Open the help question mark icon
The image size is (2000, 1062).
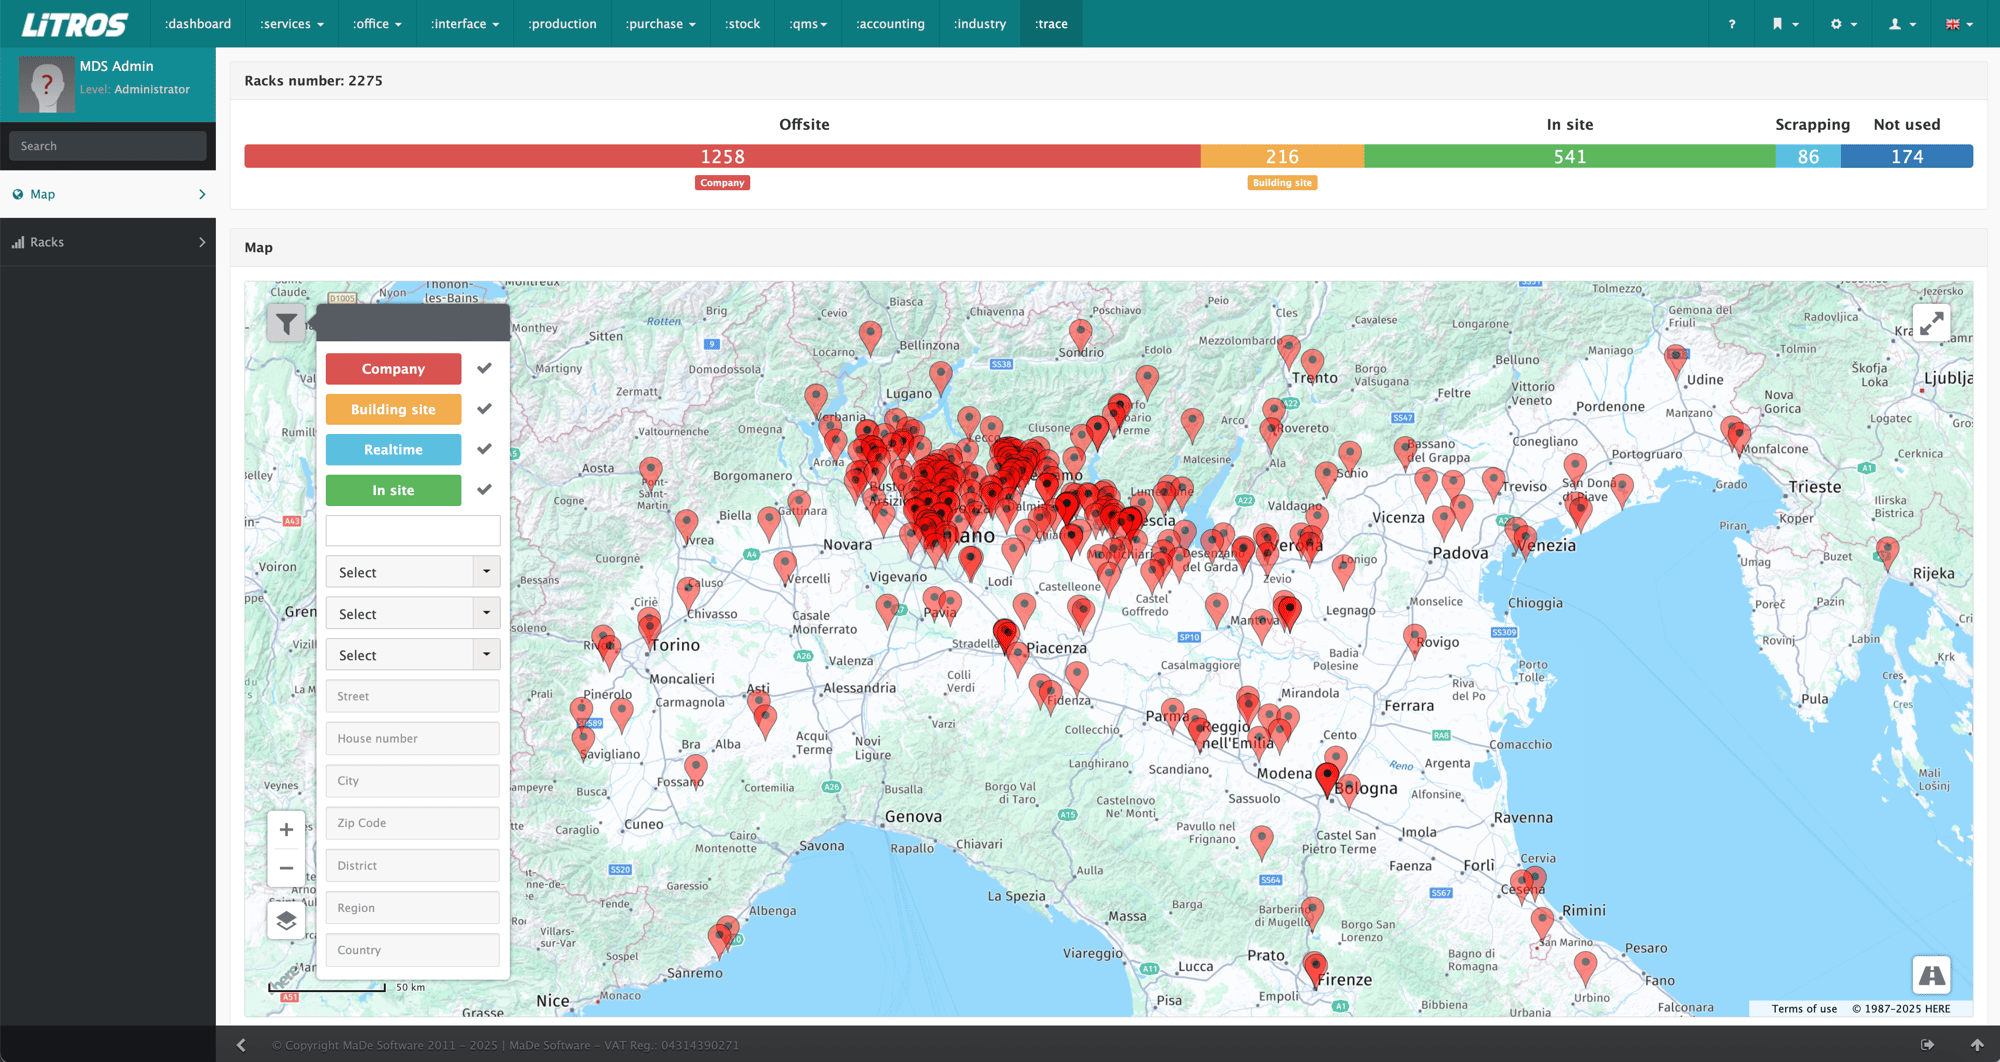point(1732,24)
